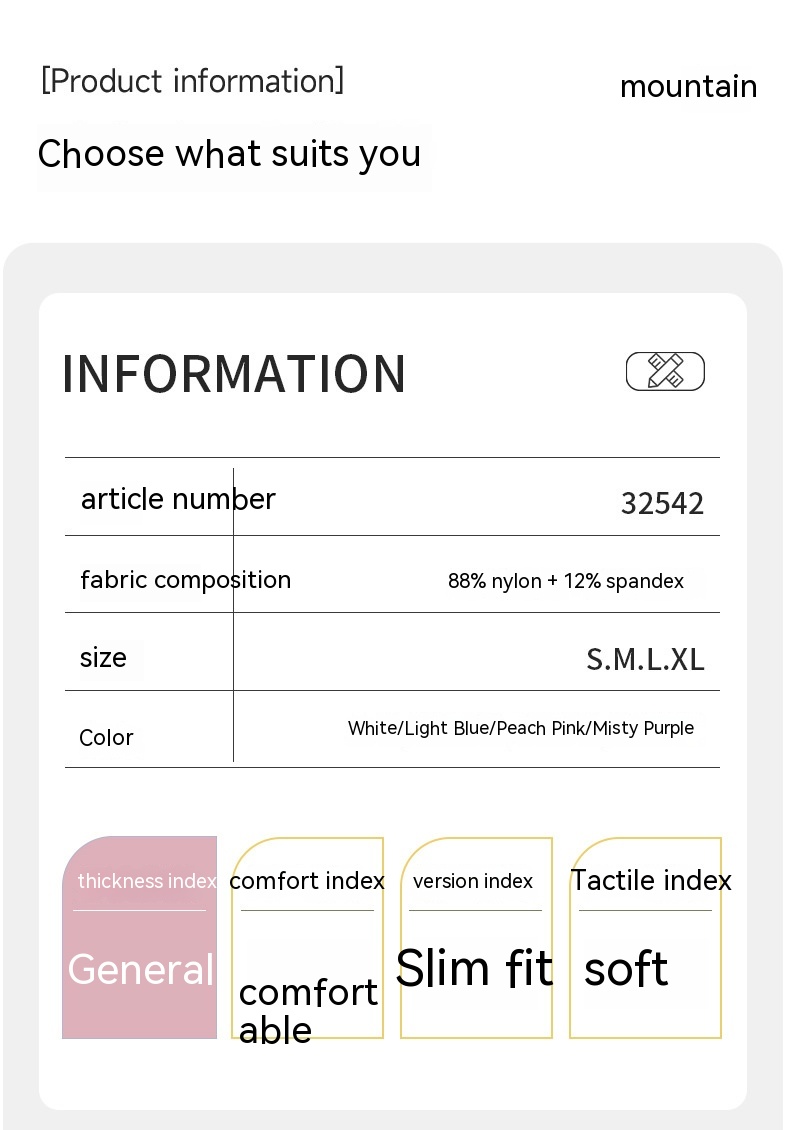Click the Slim fit value

click(x=474, y=969)
